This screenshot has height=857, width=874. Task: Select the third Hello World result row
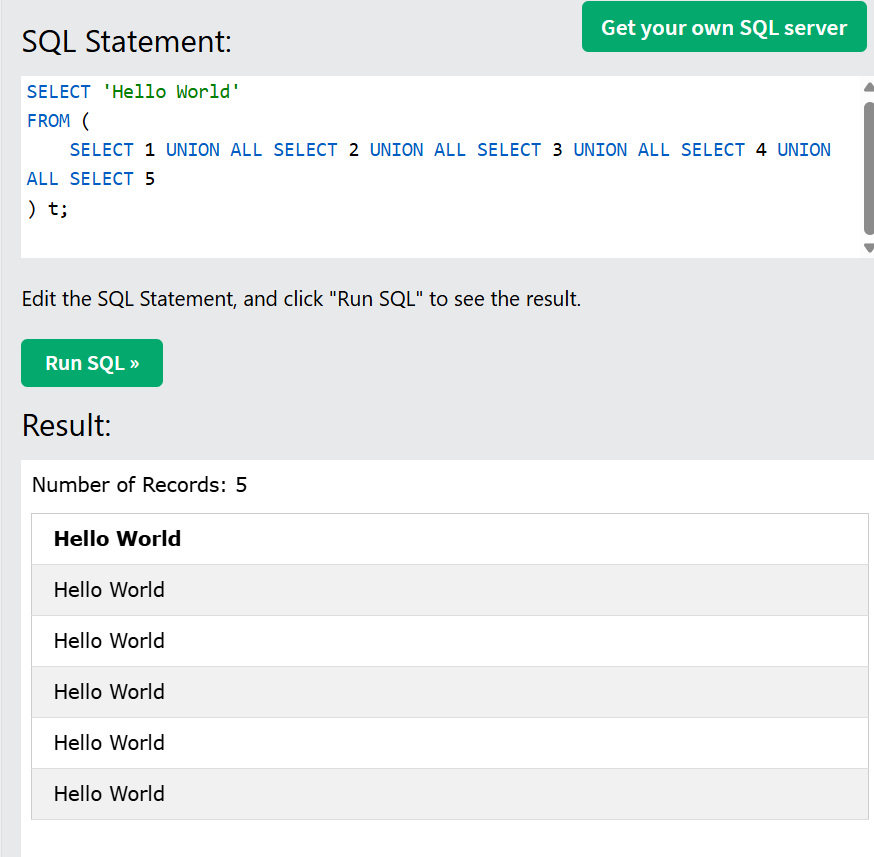pos(109,692)
